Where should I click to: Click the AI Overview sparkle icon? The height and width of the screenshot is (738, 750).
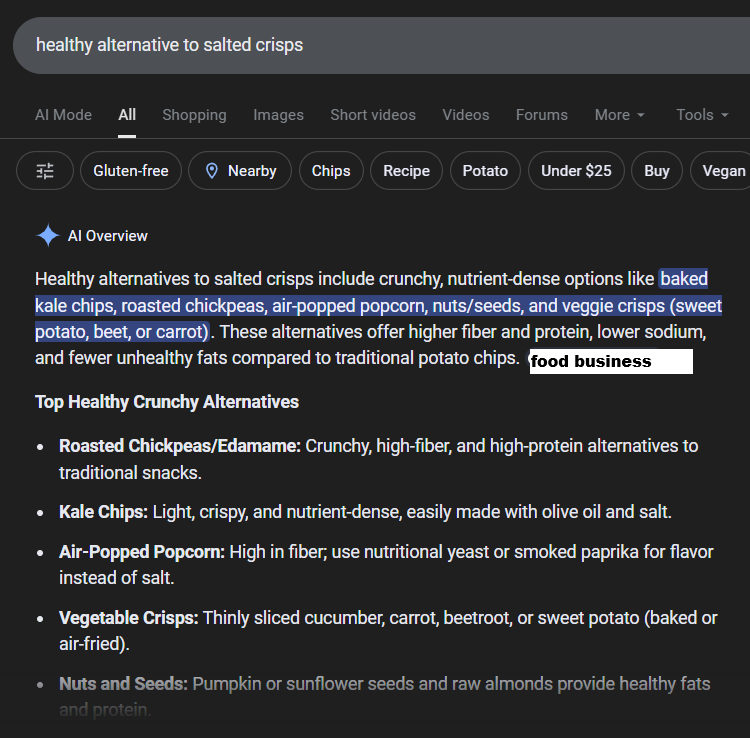coord(47,236)
